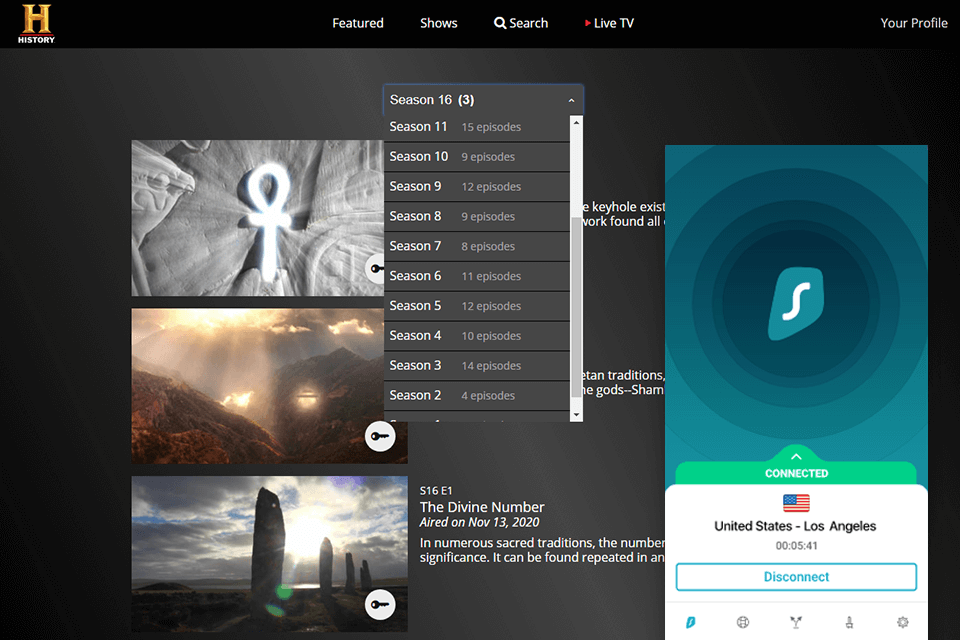960x640 pixels.
Task: Click the Search magnifier link
Action: pyautogui.click(x=521, y=23)
